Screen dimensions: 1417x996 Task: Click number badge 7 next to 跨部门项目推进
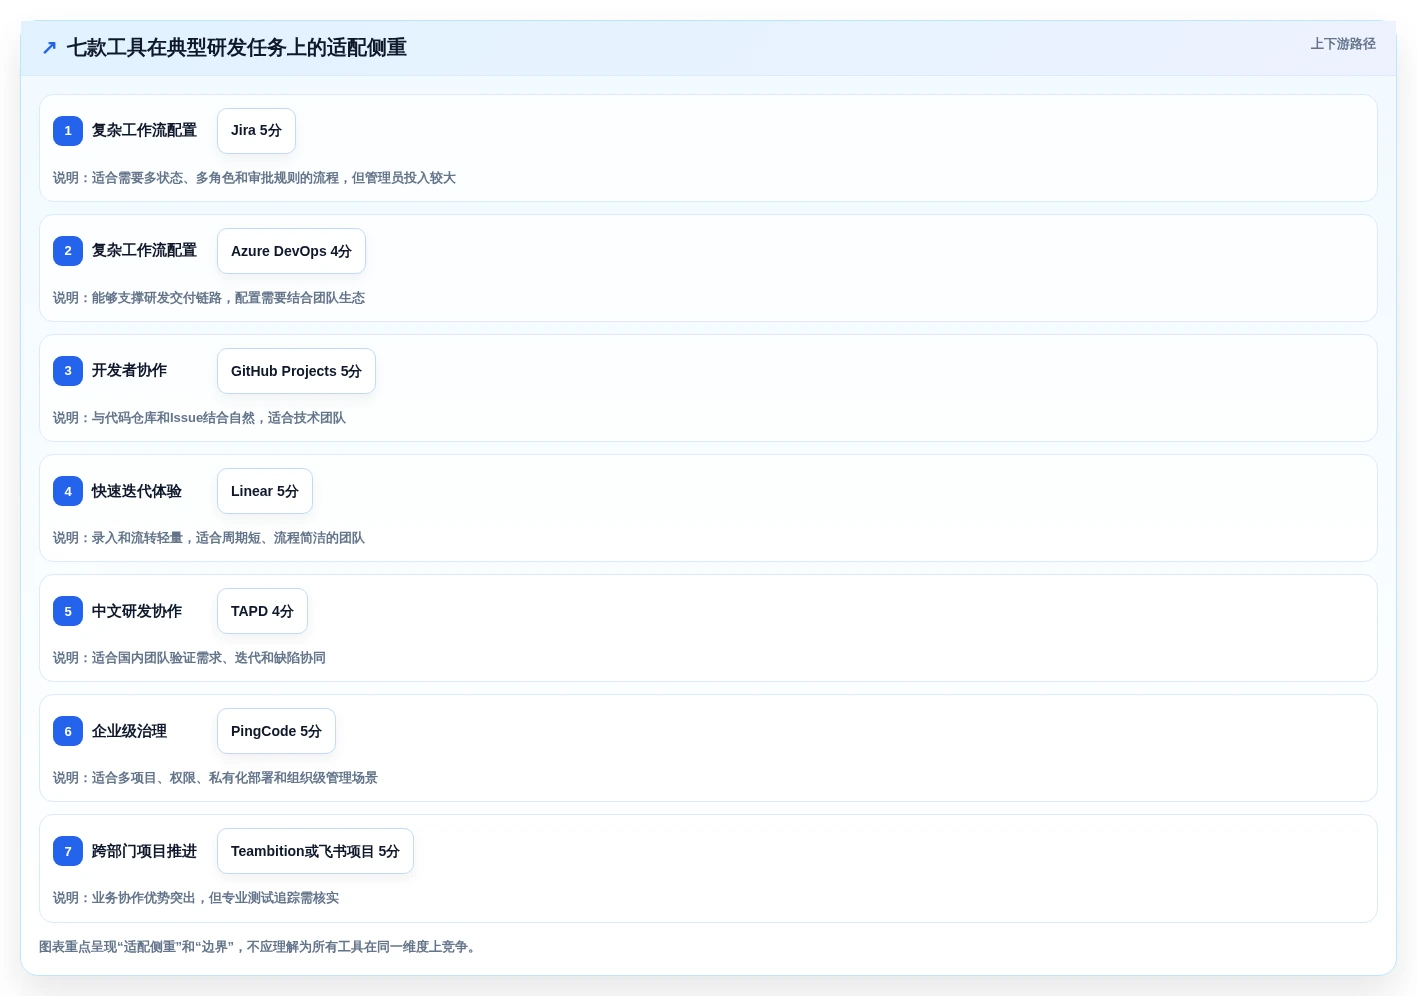[x=68, y=851]
